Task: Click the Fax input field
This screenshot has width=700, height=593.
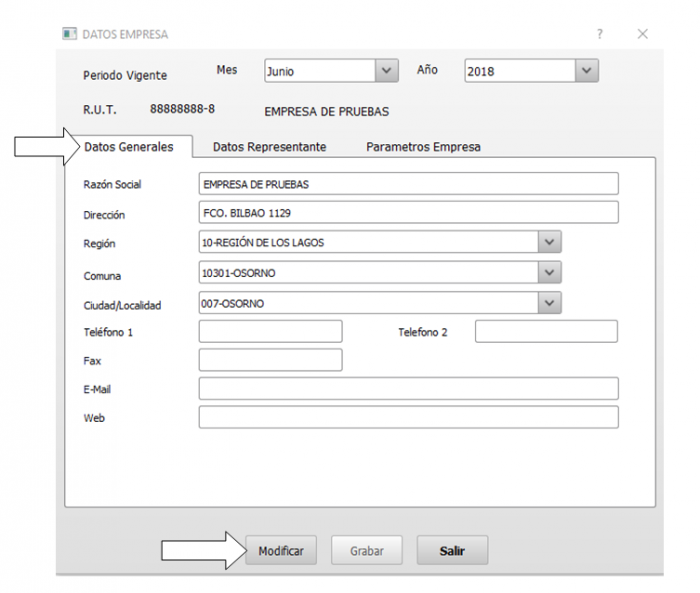Action: point(270,360)
